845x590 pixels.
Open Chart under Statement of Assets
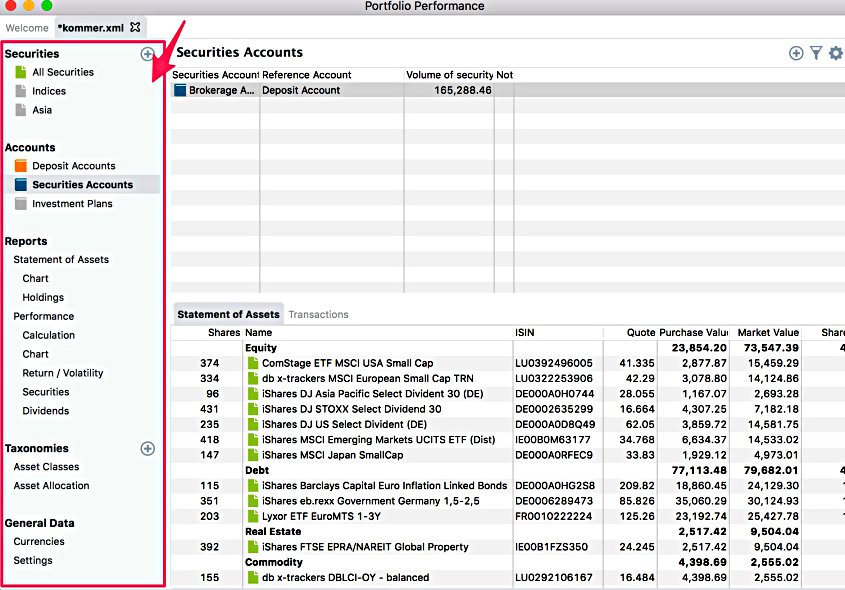pos(36,279)
